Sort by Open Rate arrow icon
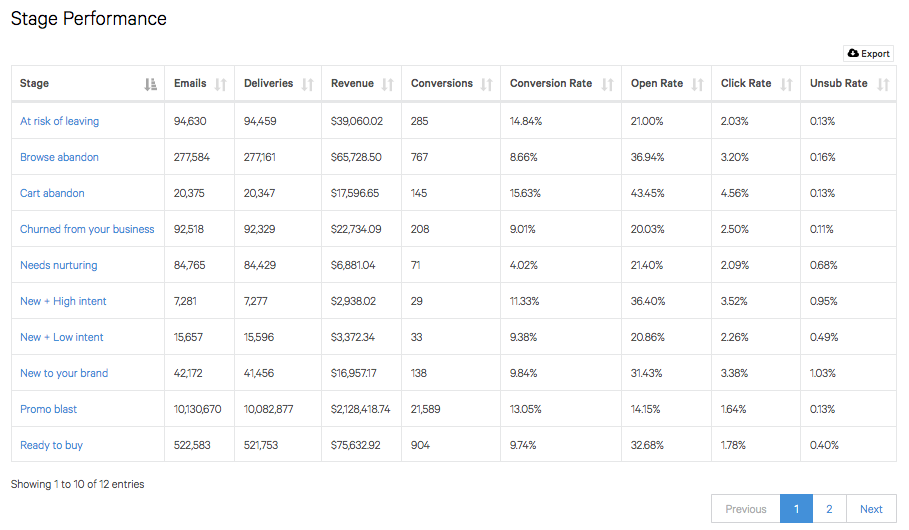Viewport: 909px width, 530px height. (697, 85)
